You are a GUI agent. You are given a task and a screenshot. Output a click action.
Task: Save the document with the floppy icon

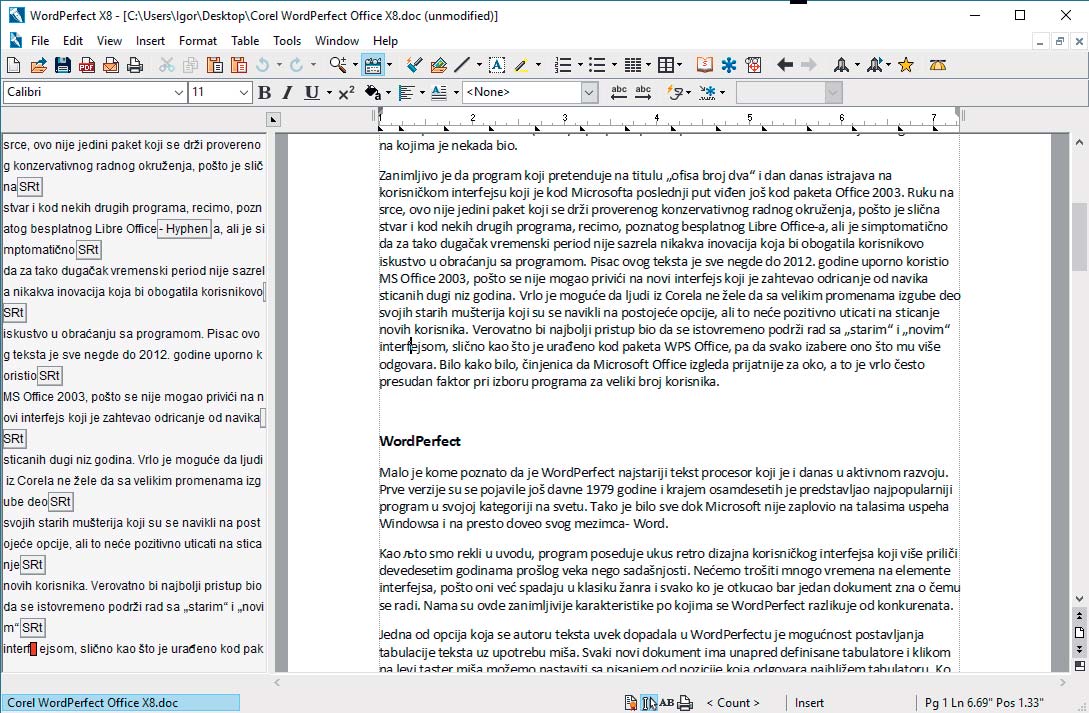click(63, 65)
